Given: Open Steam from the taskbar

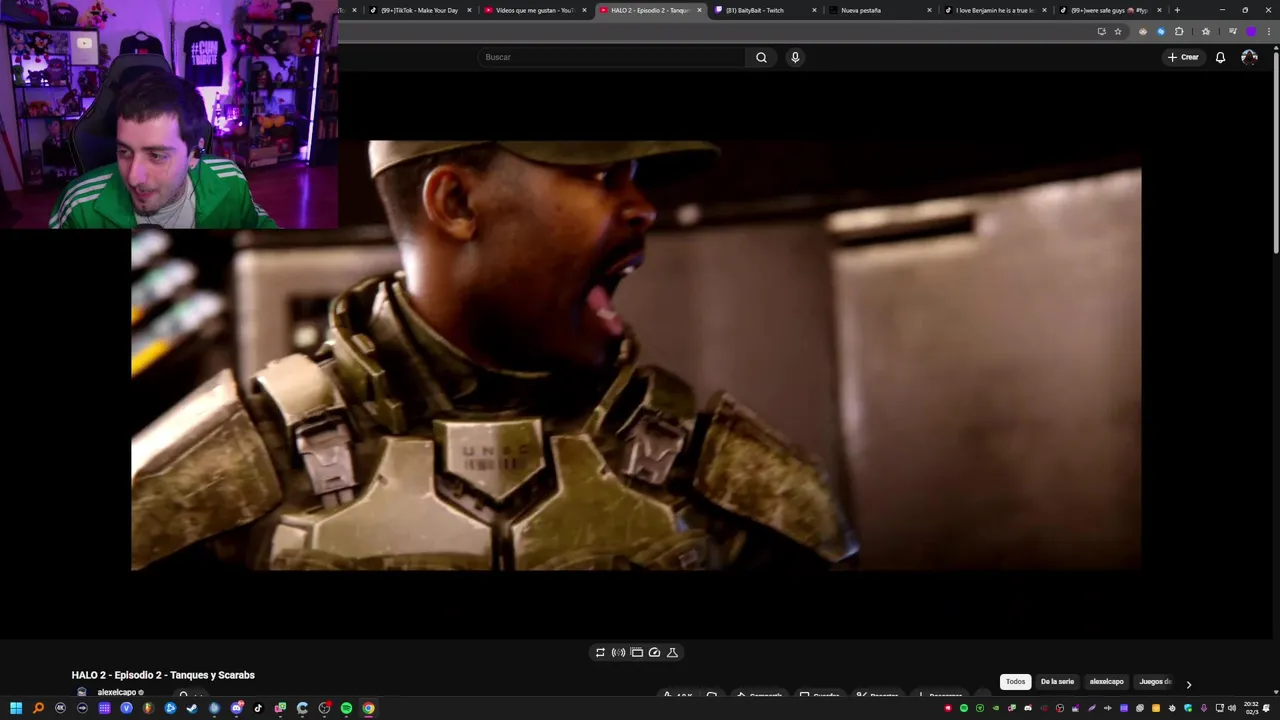Looking at the screenshot, I should coord(192,708).
